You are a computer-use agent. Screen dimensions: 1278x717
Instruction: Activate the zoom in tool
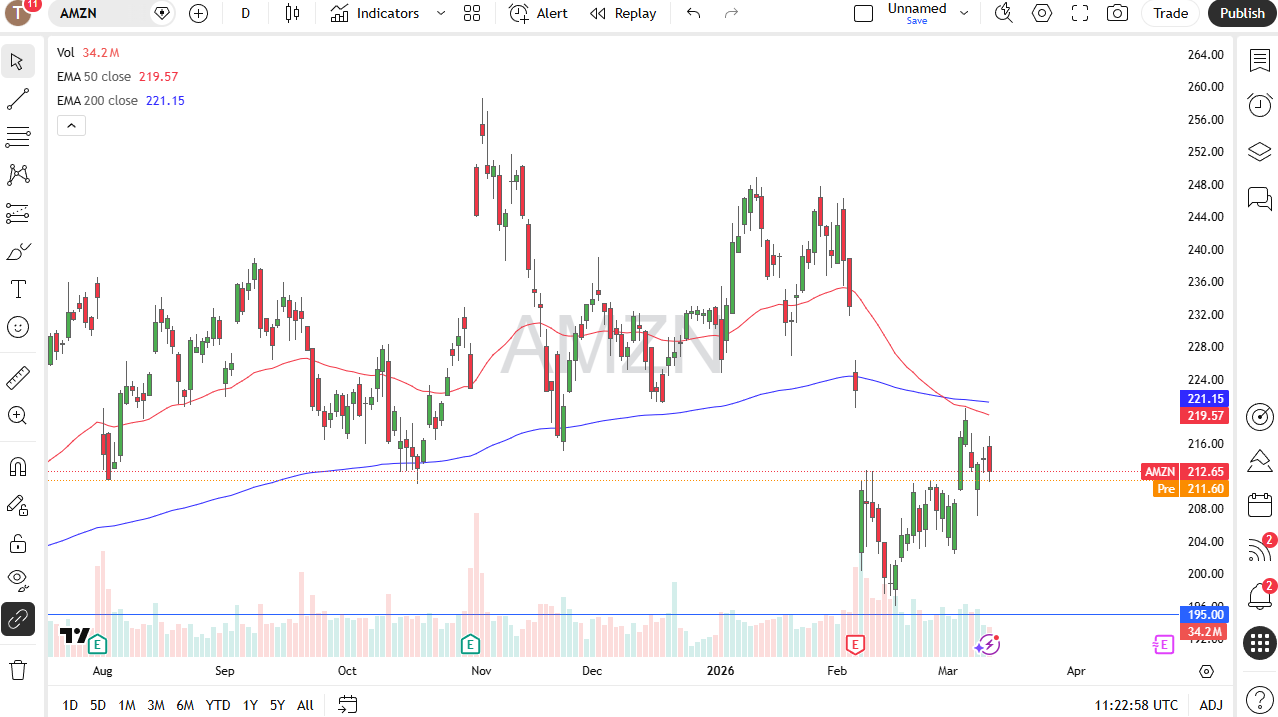(18, 415)
